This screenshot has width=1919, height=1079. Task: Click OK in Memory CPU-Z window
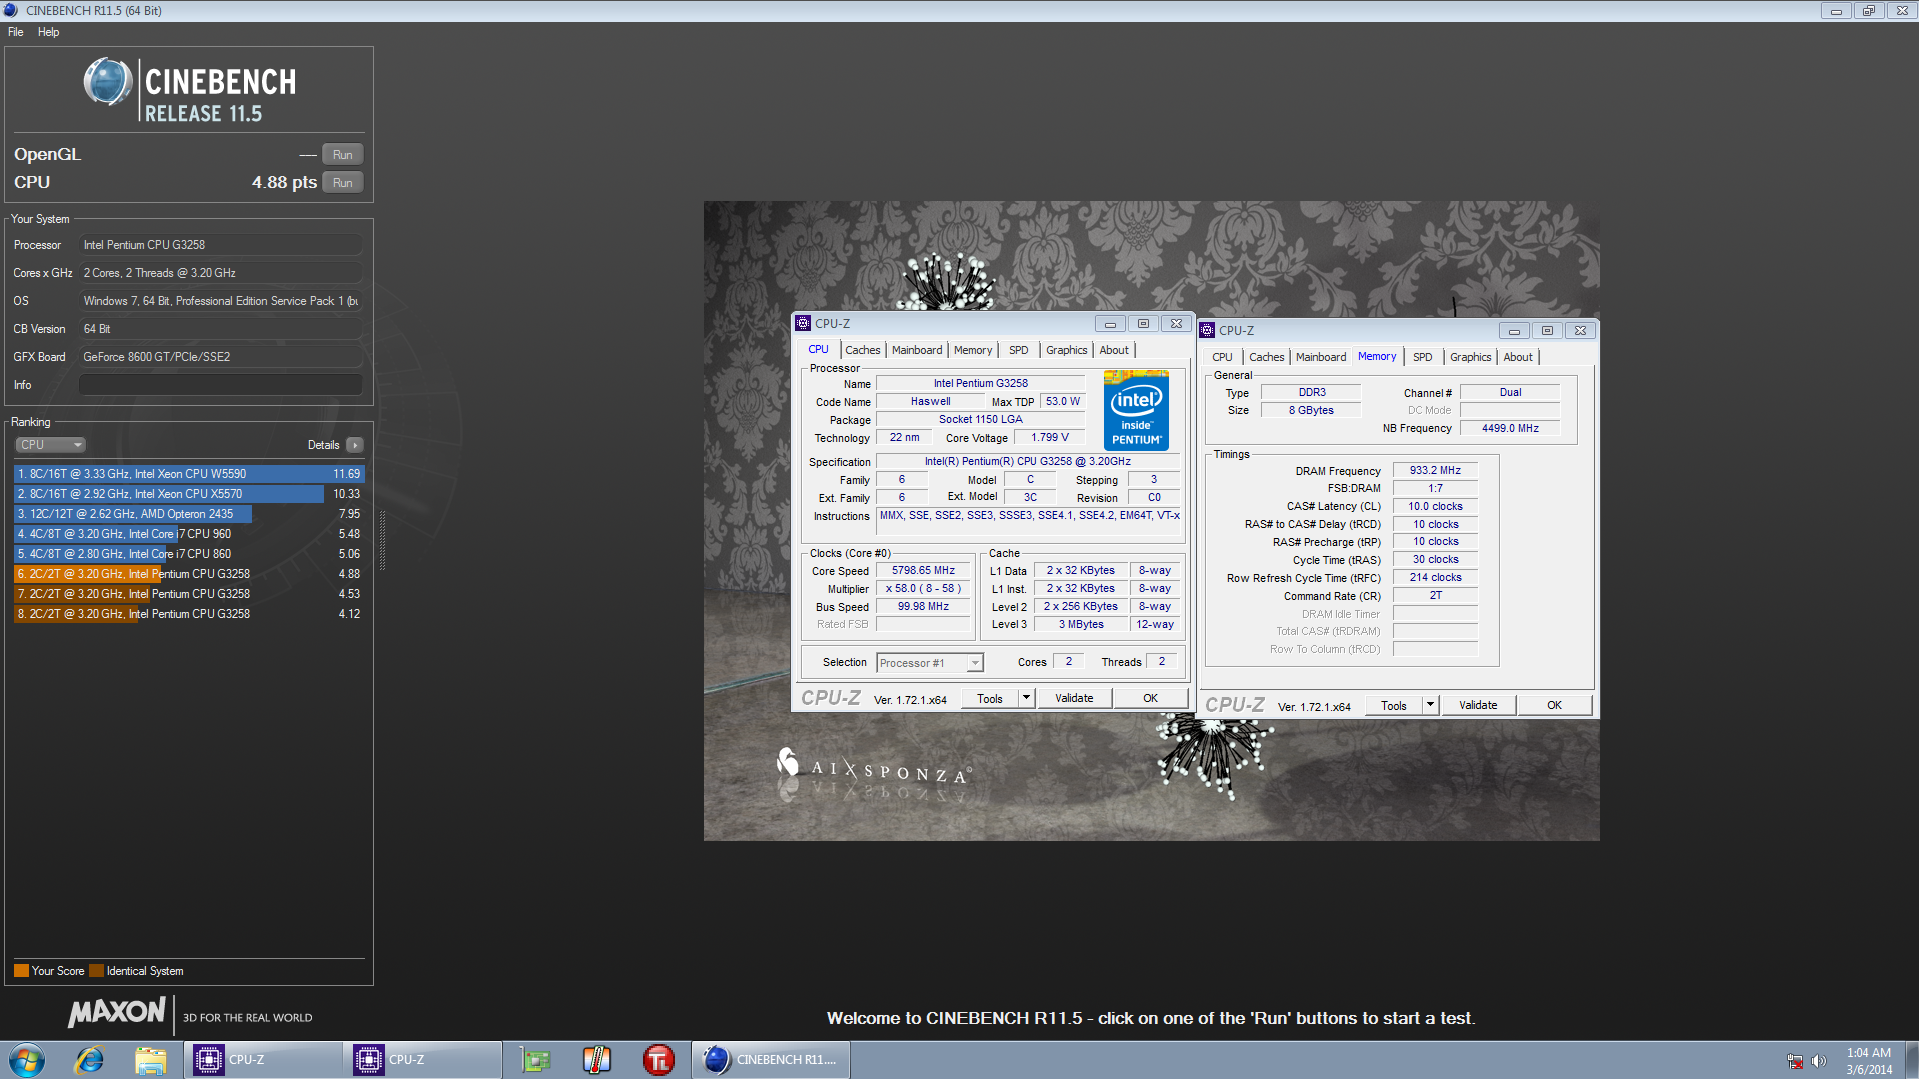(1555, 705)
